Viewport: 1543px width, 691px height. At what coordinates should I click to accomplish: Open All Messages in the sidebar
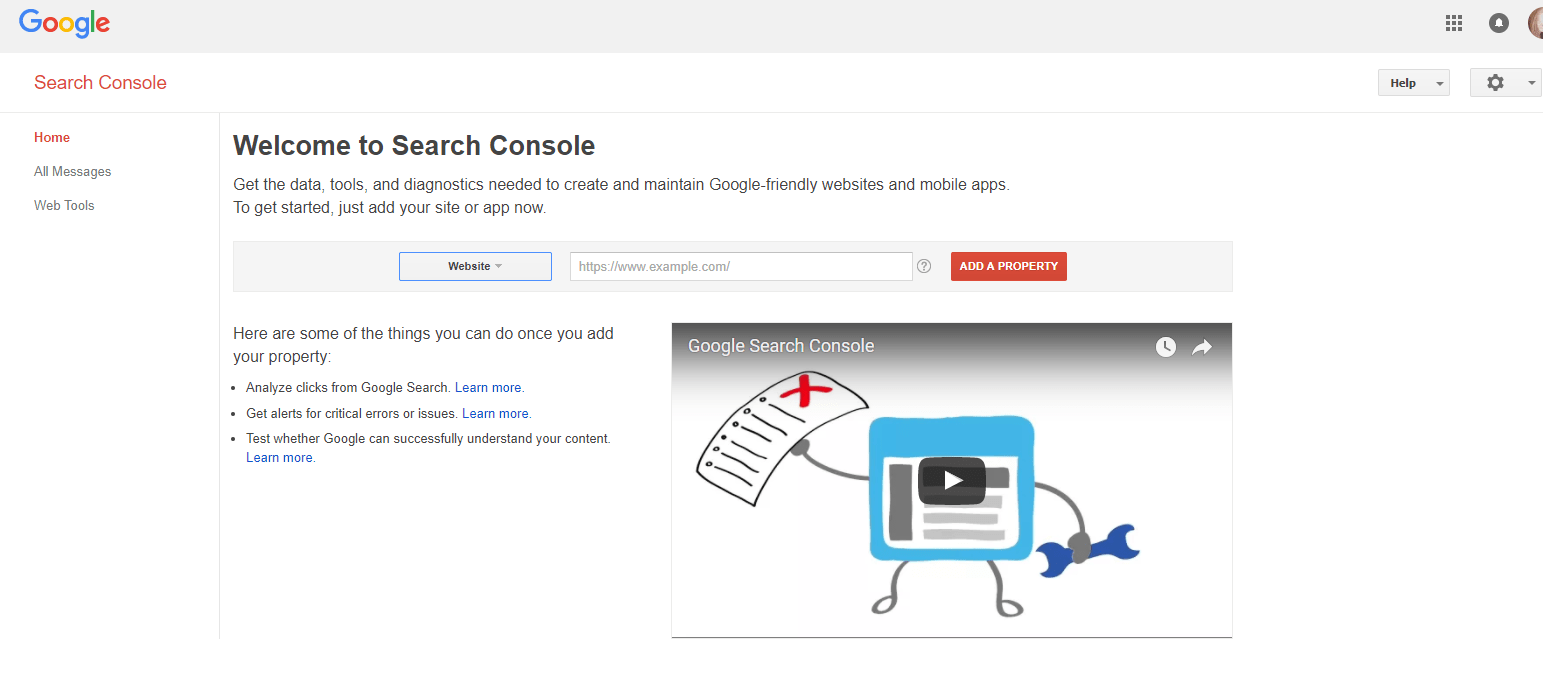(73, 172)
